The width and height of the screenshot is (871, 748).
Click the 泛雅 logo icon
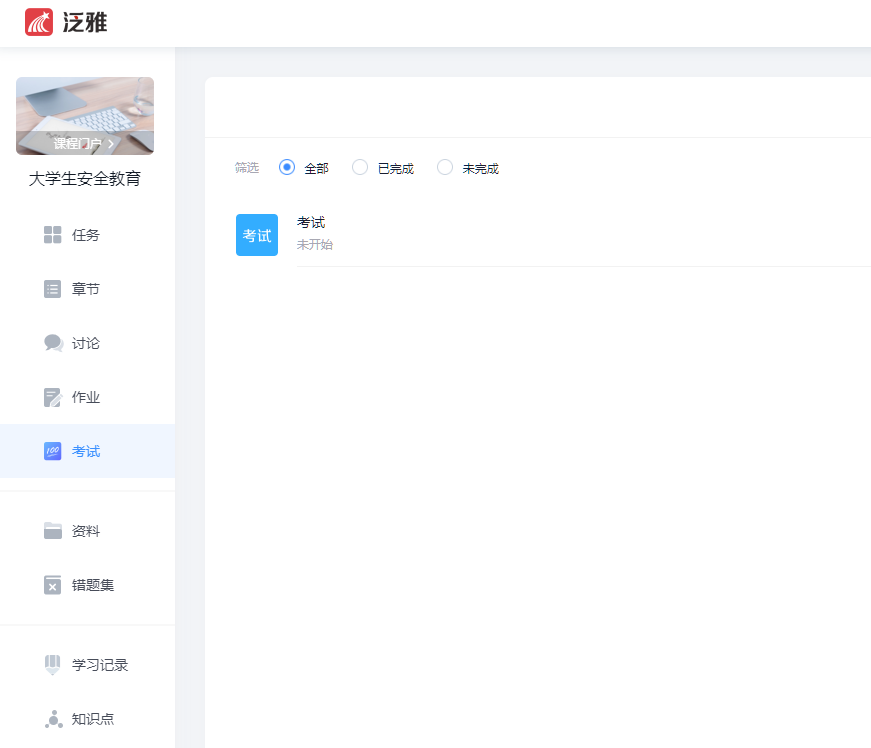coord(39,22)
